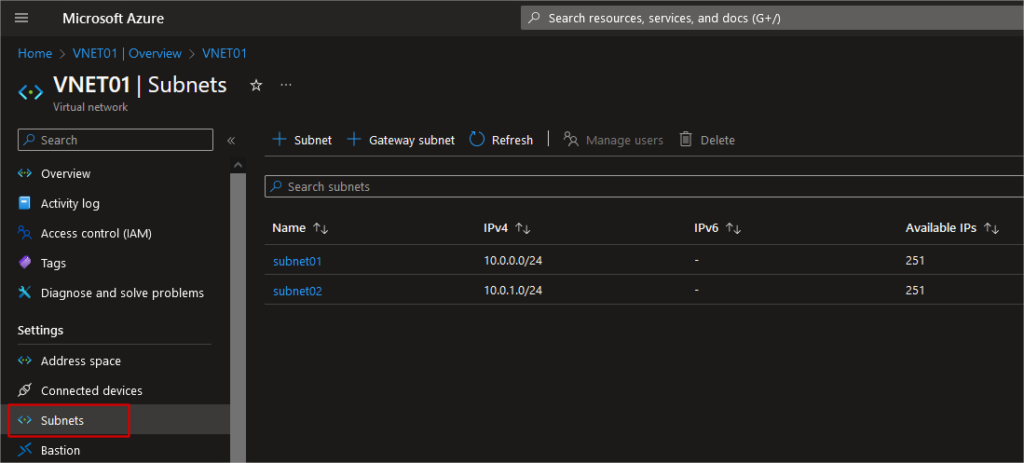Screen dimensions: 1024x463
Task: Go to Home breadcrumb
Action: point(35,54)
